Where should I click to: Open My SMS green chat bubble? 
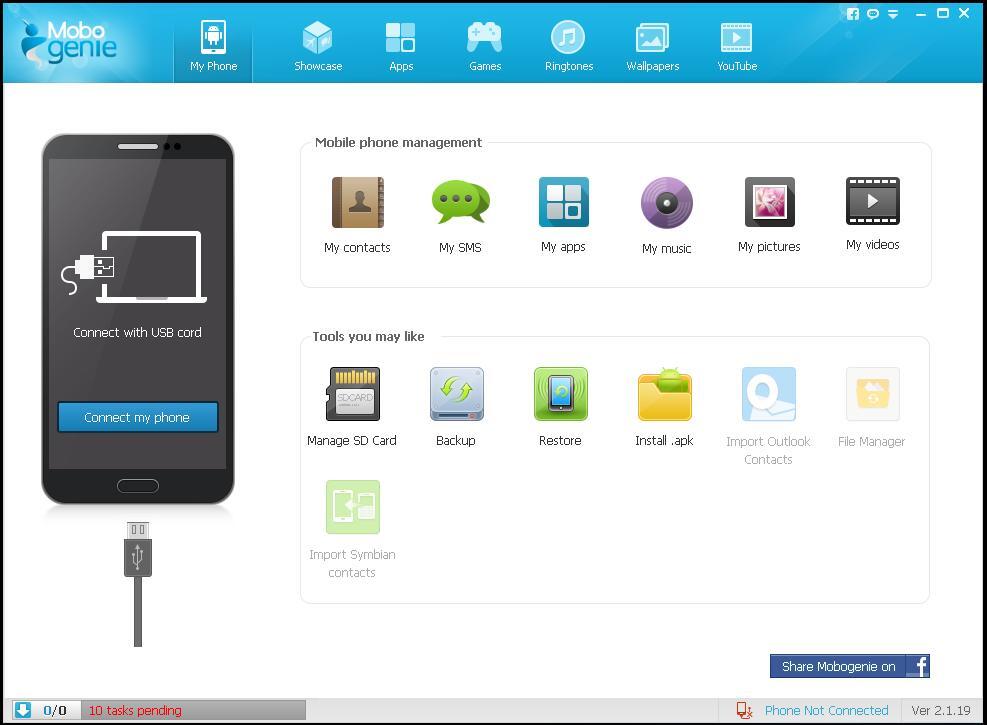(460, 202)
